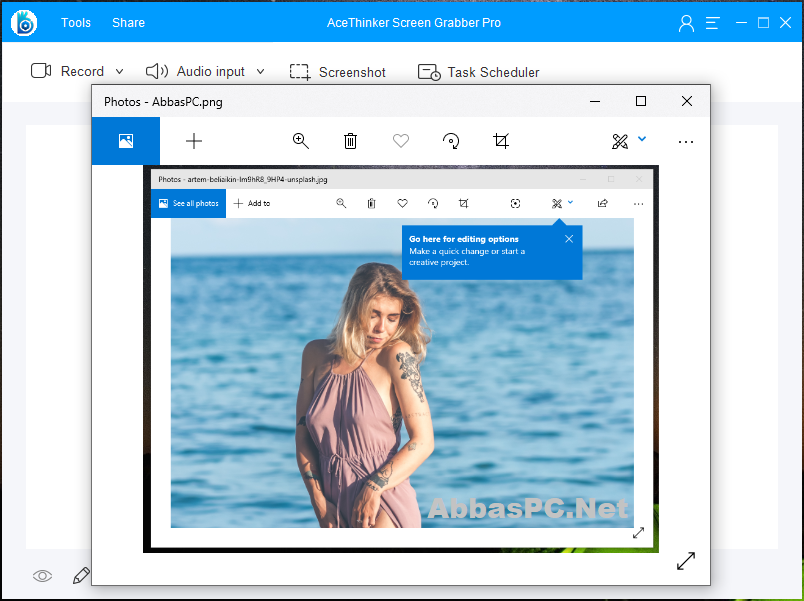The image size is (804, 601).
Task: Open Edit & Create in Photos toolbar
Action: (x=620, y=141)
